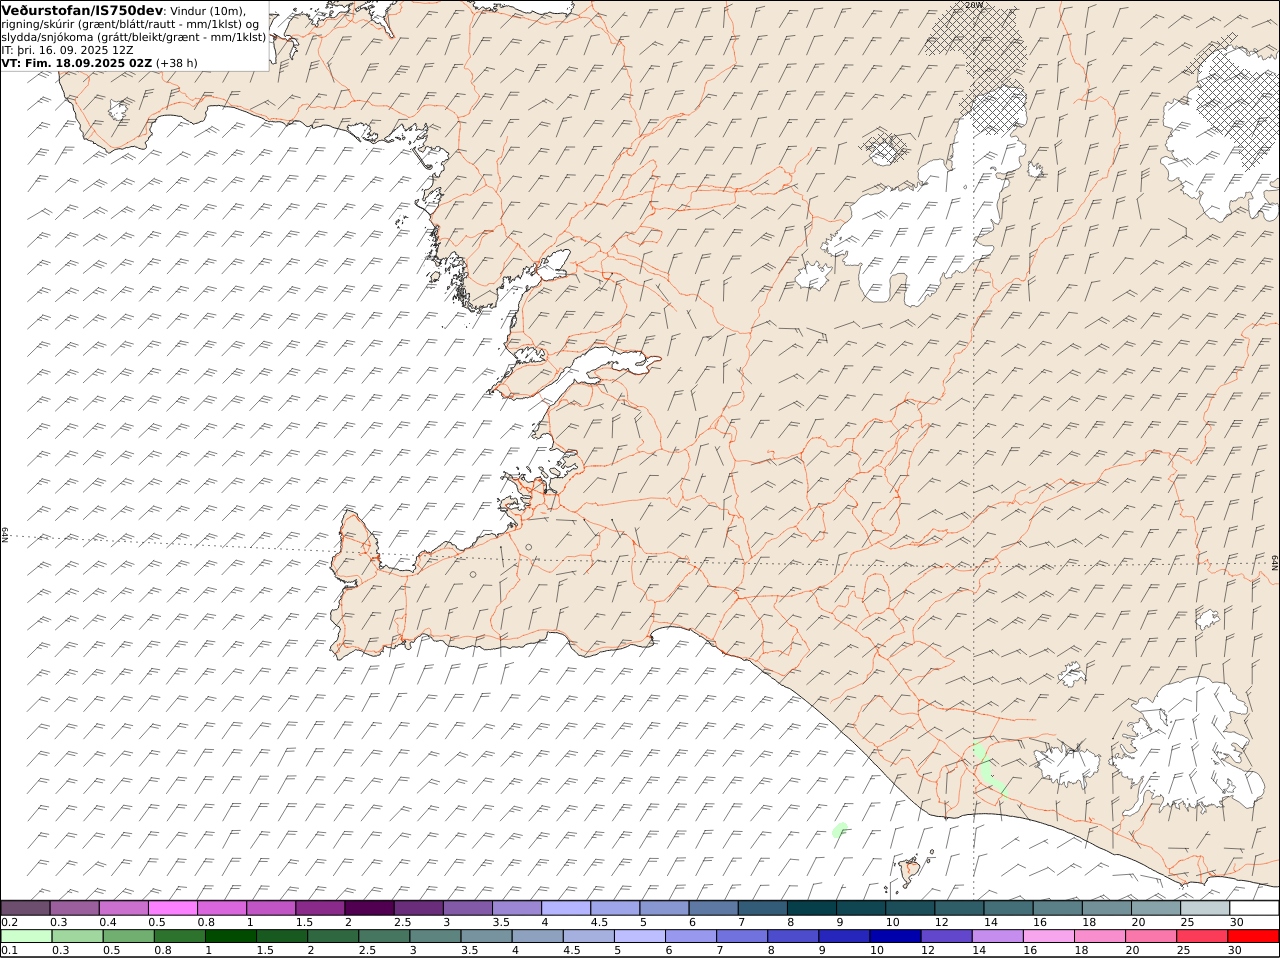Click the grey-green 3–3.5 lower legend swatch

tap(435, 936)
